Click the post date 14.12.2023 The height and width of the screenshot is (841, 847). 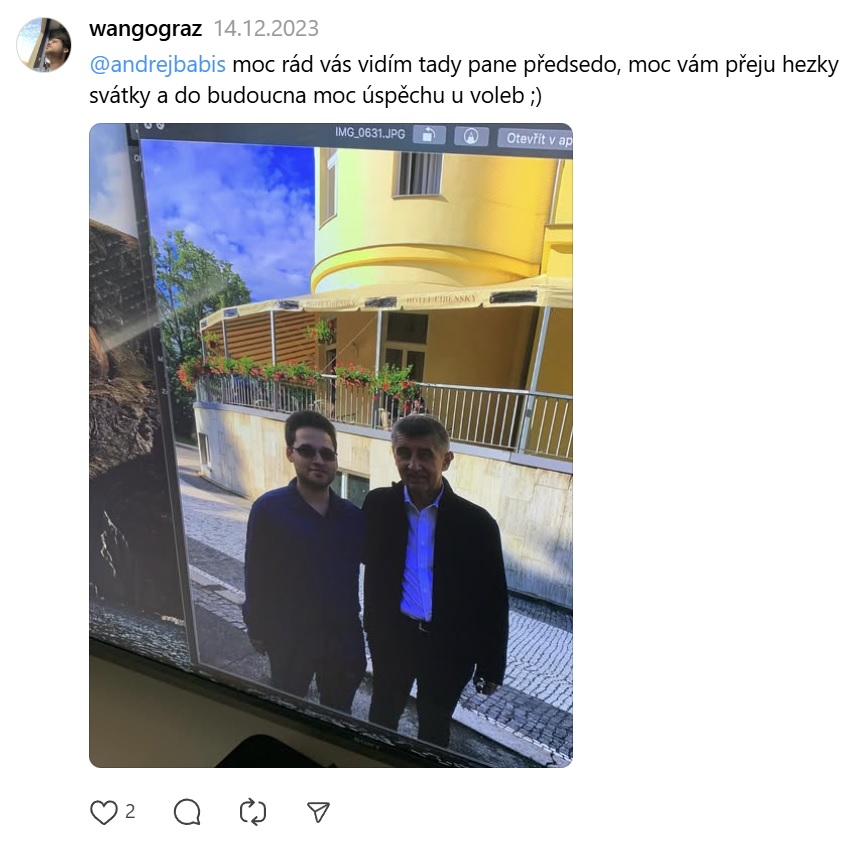266,29
